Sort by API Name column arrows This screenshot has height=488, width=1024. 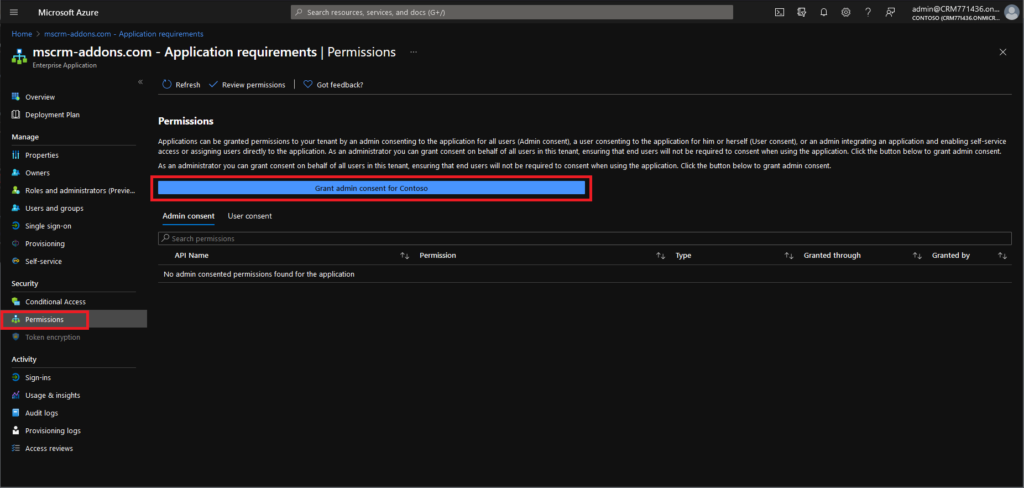404,255
